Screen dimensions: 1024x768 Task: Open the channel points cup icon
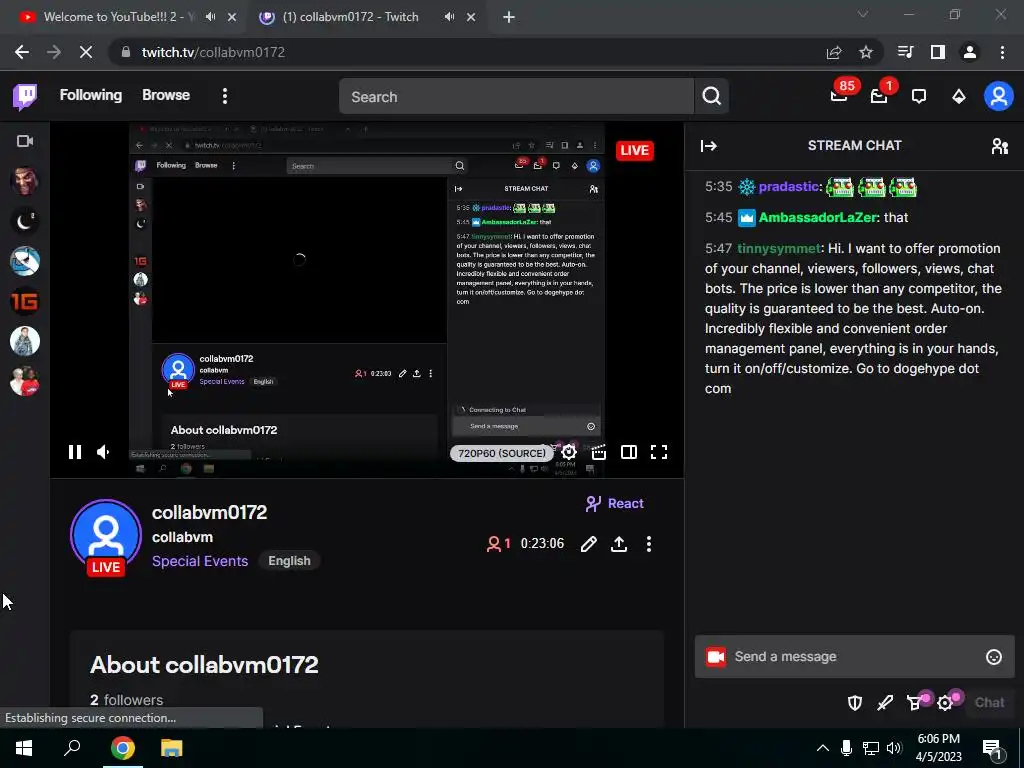point(915,703)
